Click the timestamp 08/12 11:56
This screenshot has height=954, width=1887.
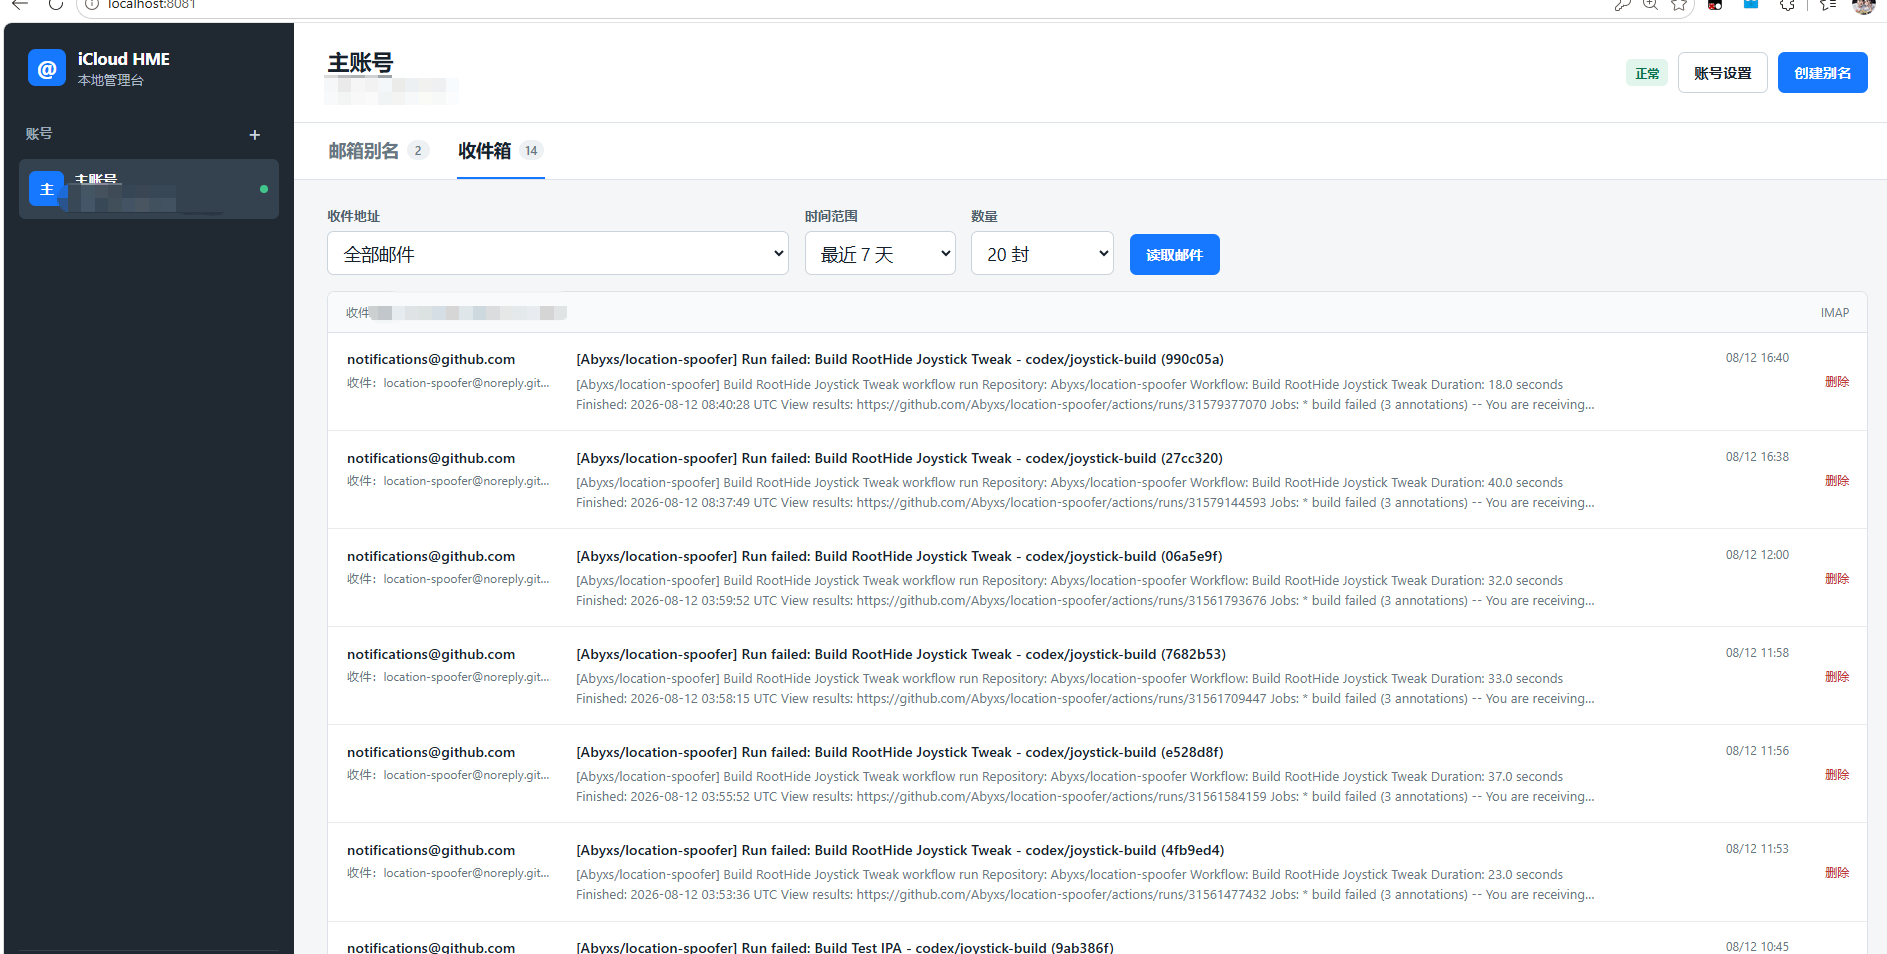coord(1757,751)
